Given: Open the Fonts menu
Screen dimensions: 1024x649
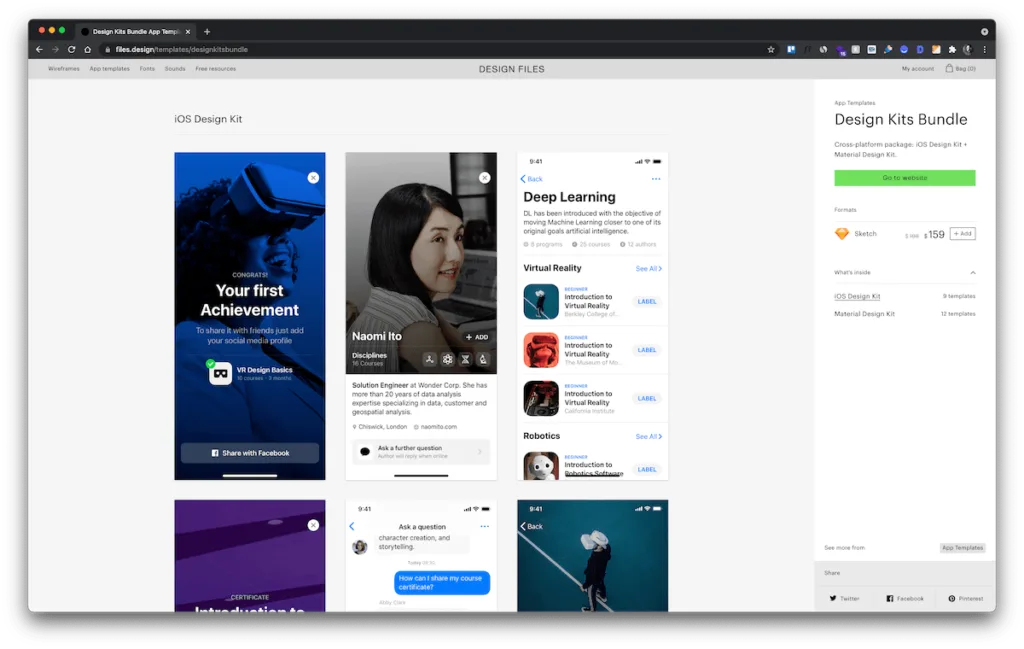Looking at the screenshot, I should click(148, 69).
